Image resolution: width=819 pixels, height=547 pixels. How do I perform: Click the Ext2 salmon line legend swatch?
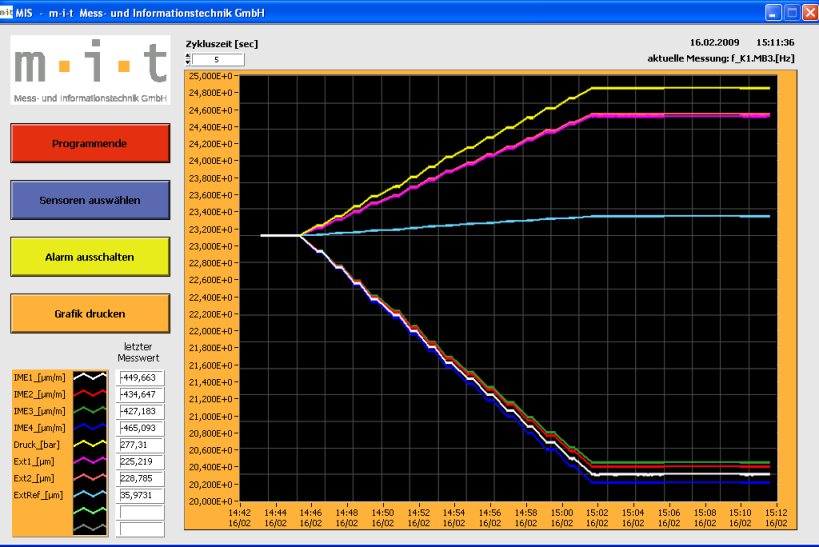[90, 478]
